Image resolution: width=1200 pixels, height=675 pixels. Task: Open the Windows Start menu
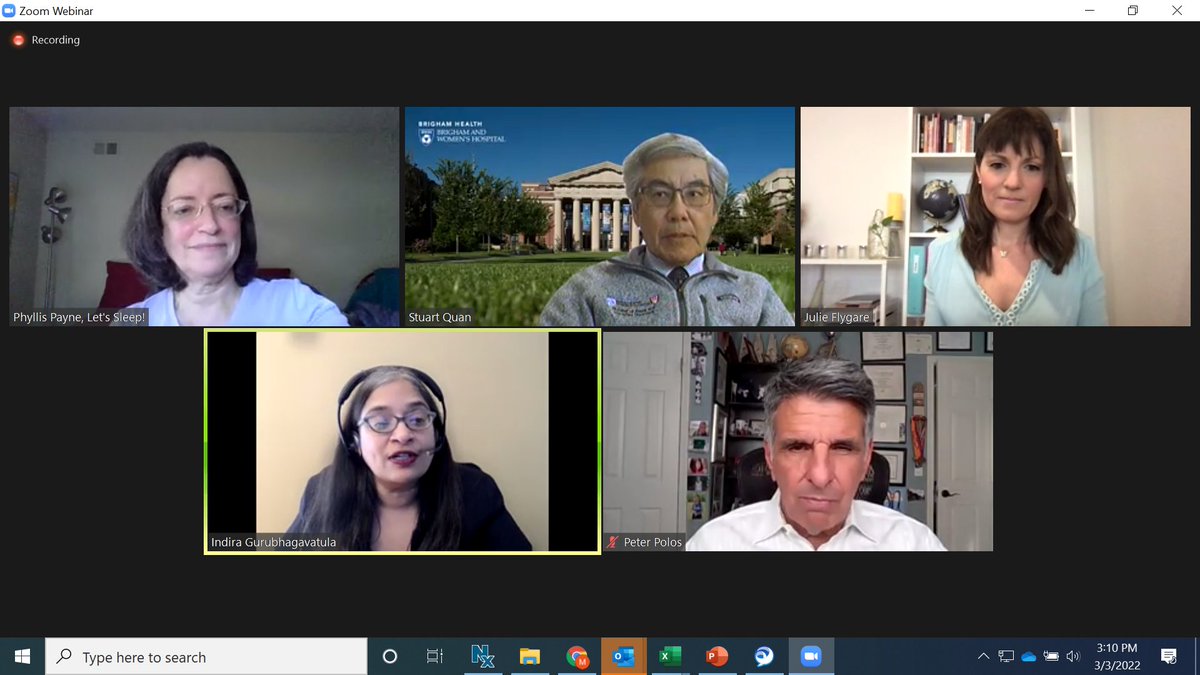(x=22, y=657)
